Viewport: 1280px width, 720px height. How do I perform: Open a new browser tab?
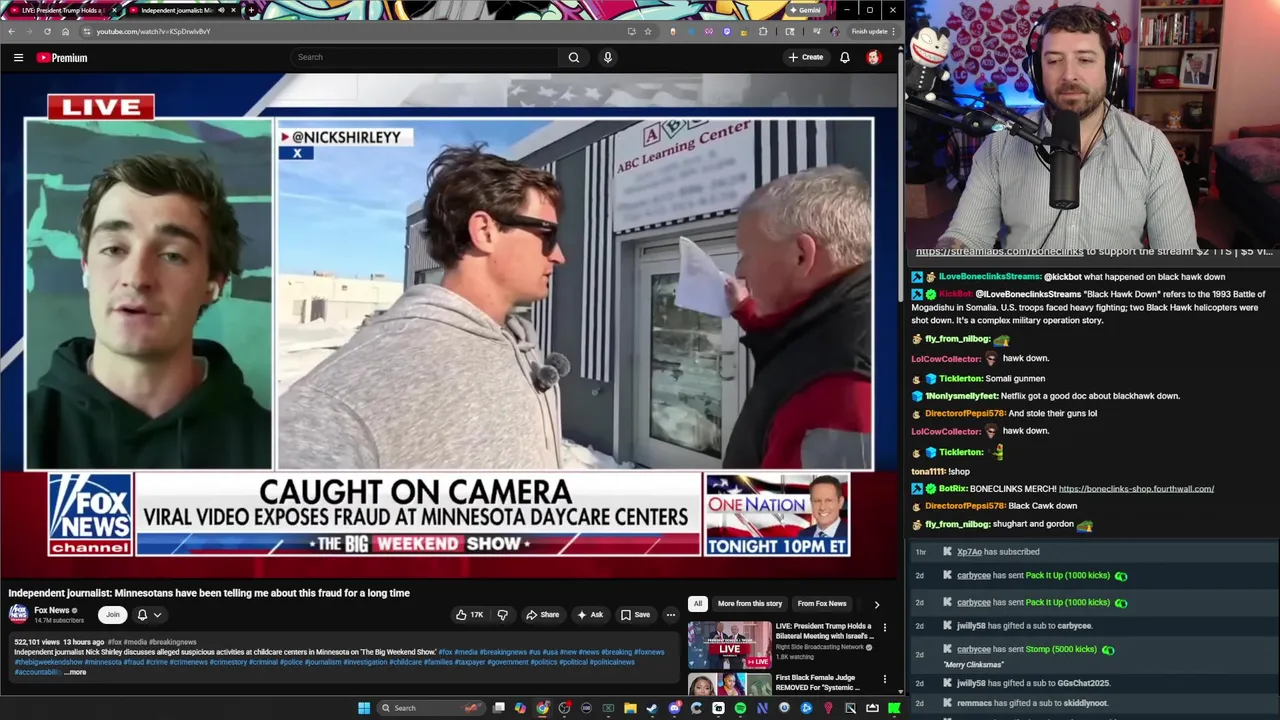[x=250, y=10]
